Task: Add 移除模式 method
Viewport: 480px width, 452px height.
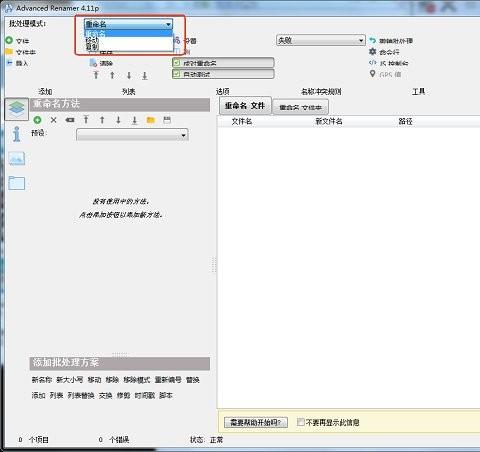Action: [137, 380]
